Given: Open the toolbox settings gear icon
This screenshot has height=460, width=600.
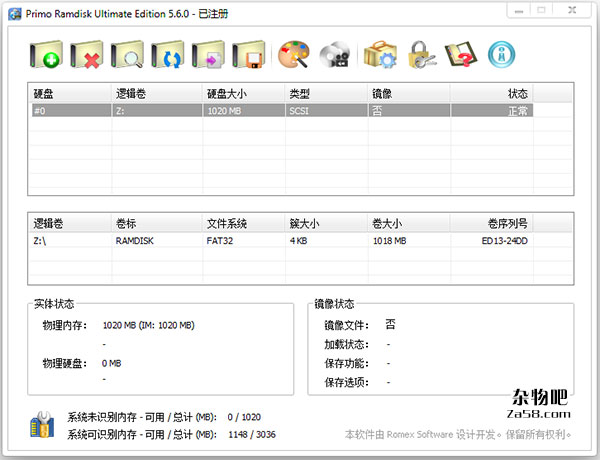Looking at the screenshot, I should pos(380,55).
